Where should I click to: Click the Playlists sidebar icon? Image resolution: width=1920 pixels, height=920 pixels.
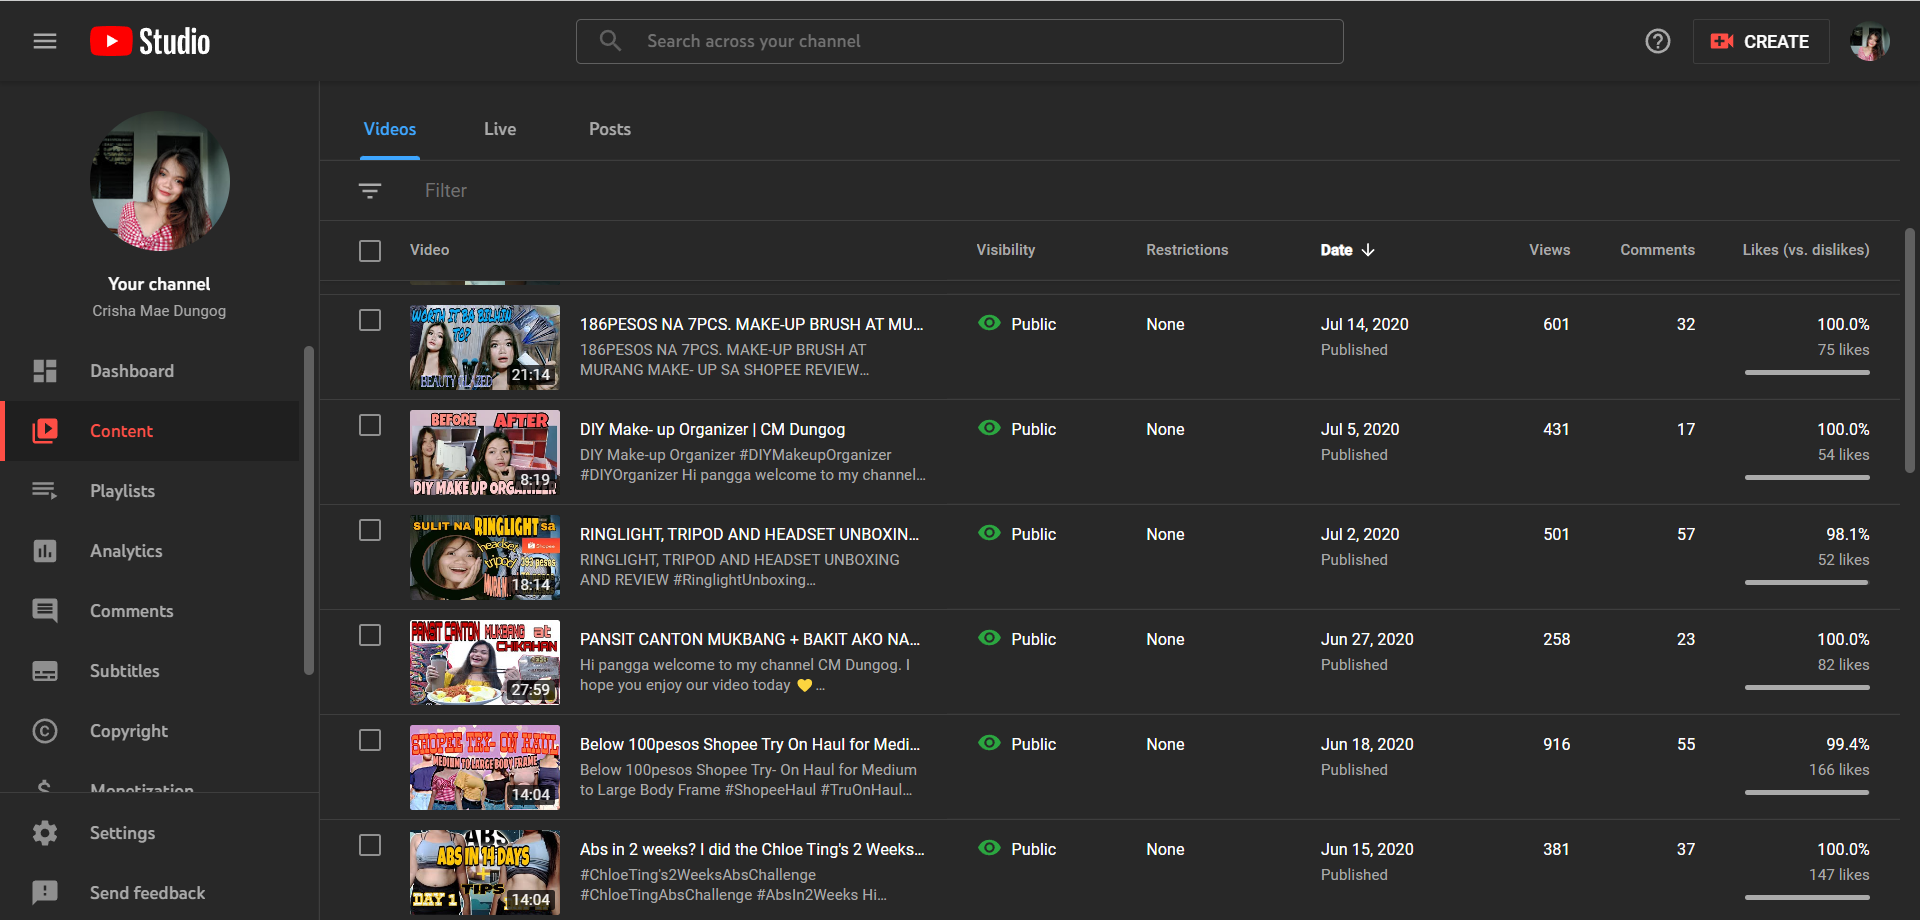click(x=45, y=491)
